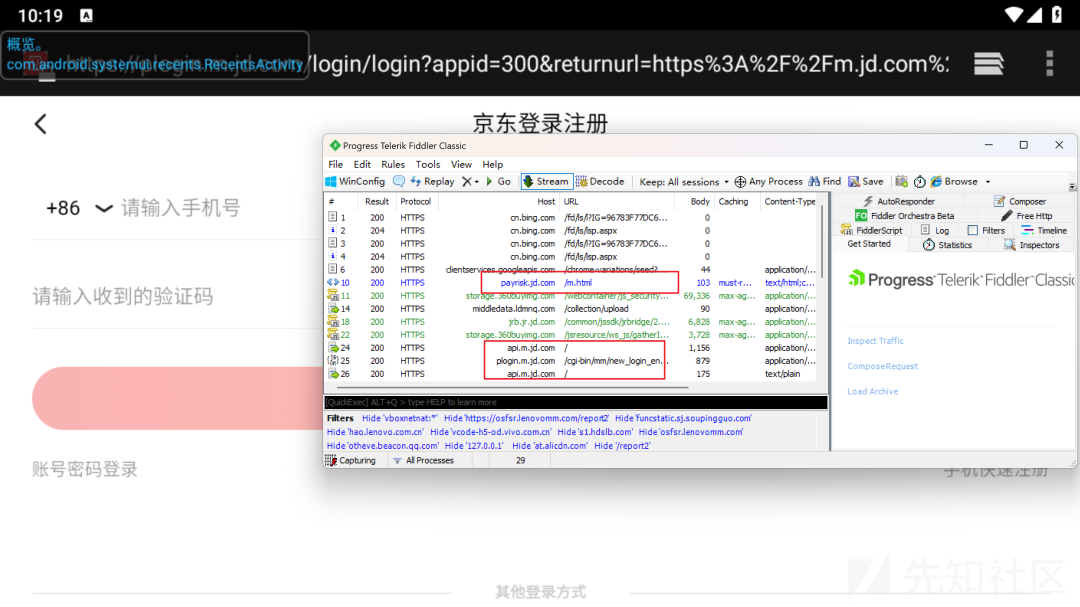This screenshot has width=1080, height=607.
Task: Open the Edit menu
Action: 362,165
